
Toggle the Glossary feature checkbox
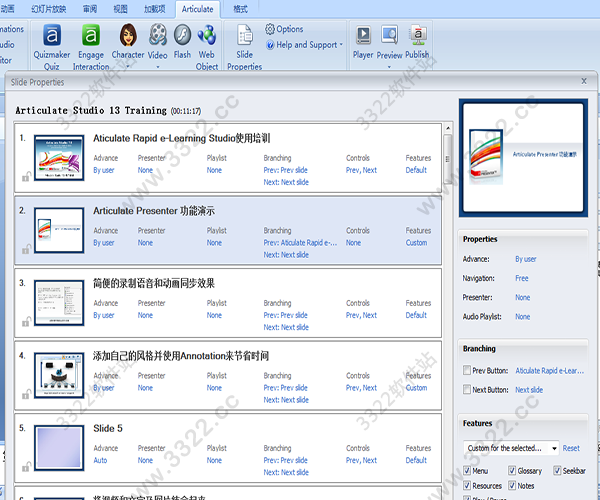tap(512, 471)
